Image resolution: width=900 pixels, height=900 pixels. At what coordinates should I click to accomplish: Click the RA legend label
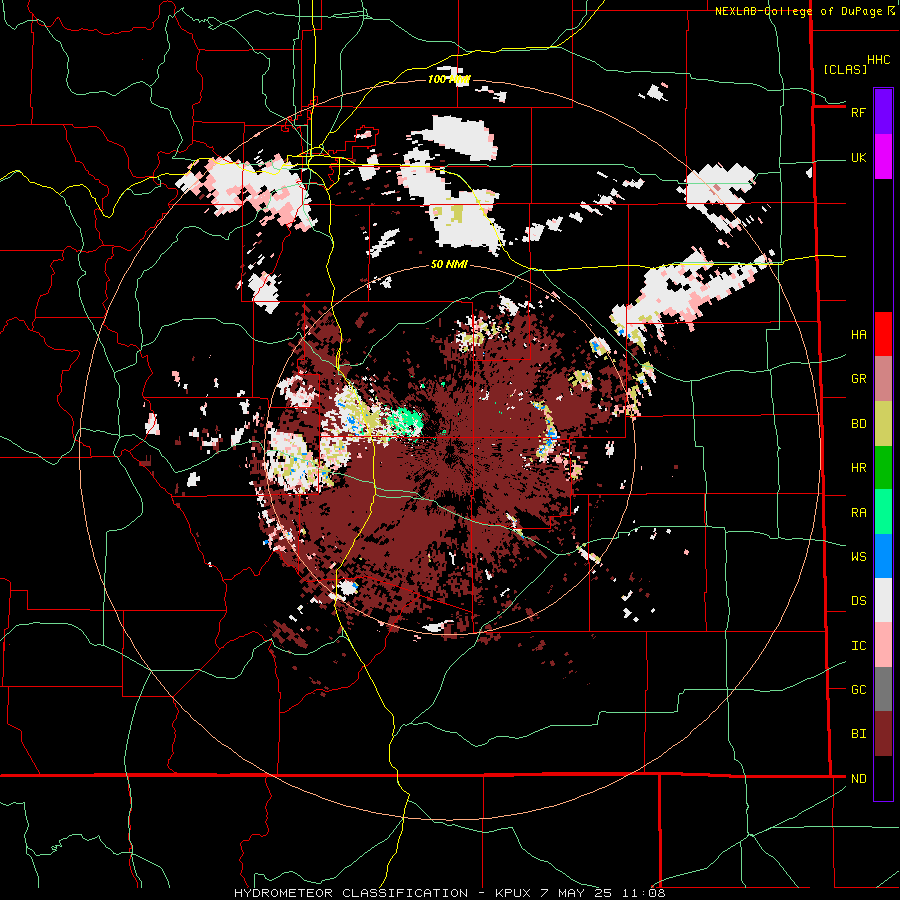coord(858,513)
